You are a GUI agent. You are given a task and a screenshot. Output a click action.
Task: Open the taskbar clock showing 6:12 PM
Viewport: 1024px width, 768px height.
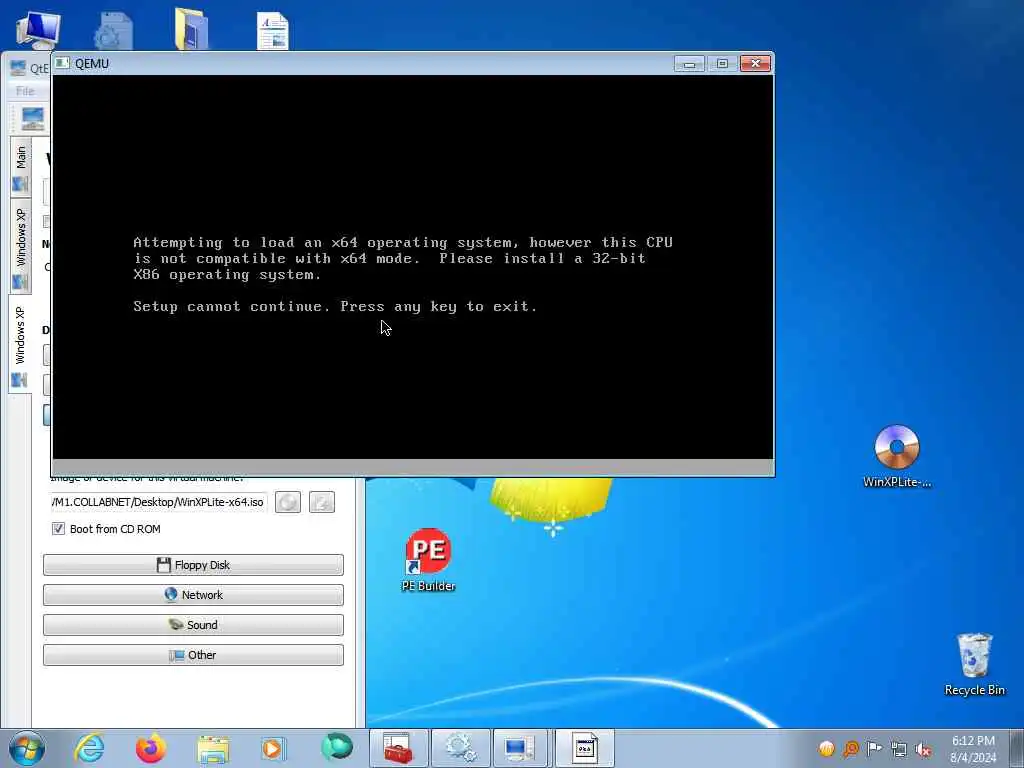click(x=973, y=749)
